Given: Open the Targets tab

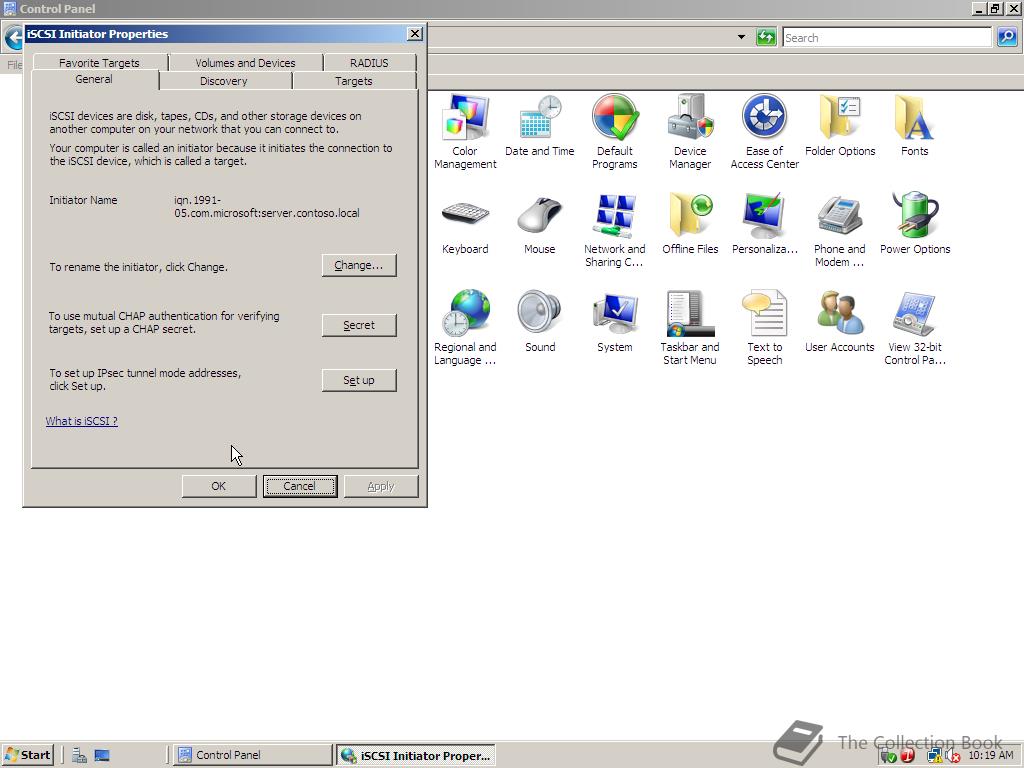Looking at the screenshot, I should pos(354,81).
